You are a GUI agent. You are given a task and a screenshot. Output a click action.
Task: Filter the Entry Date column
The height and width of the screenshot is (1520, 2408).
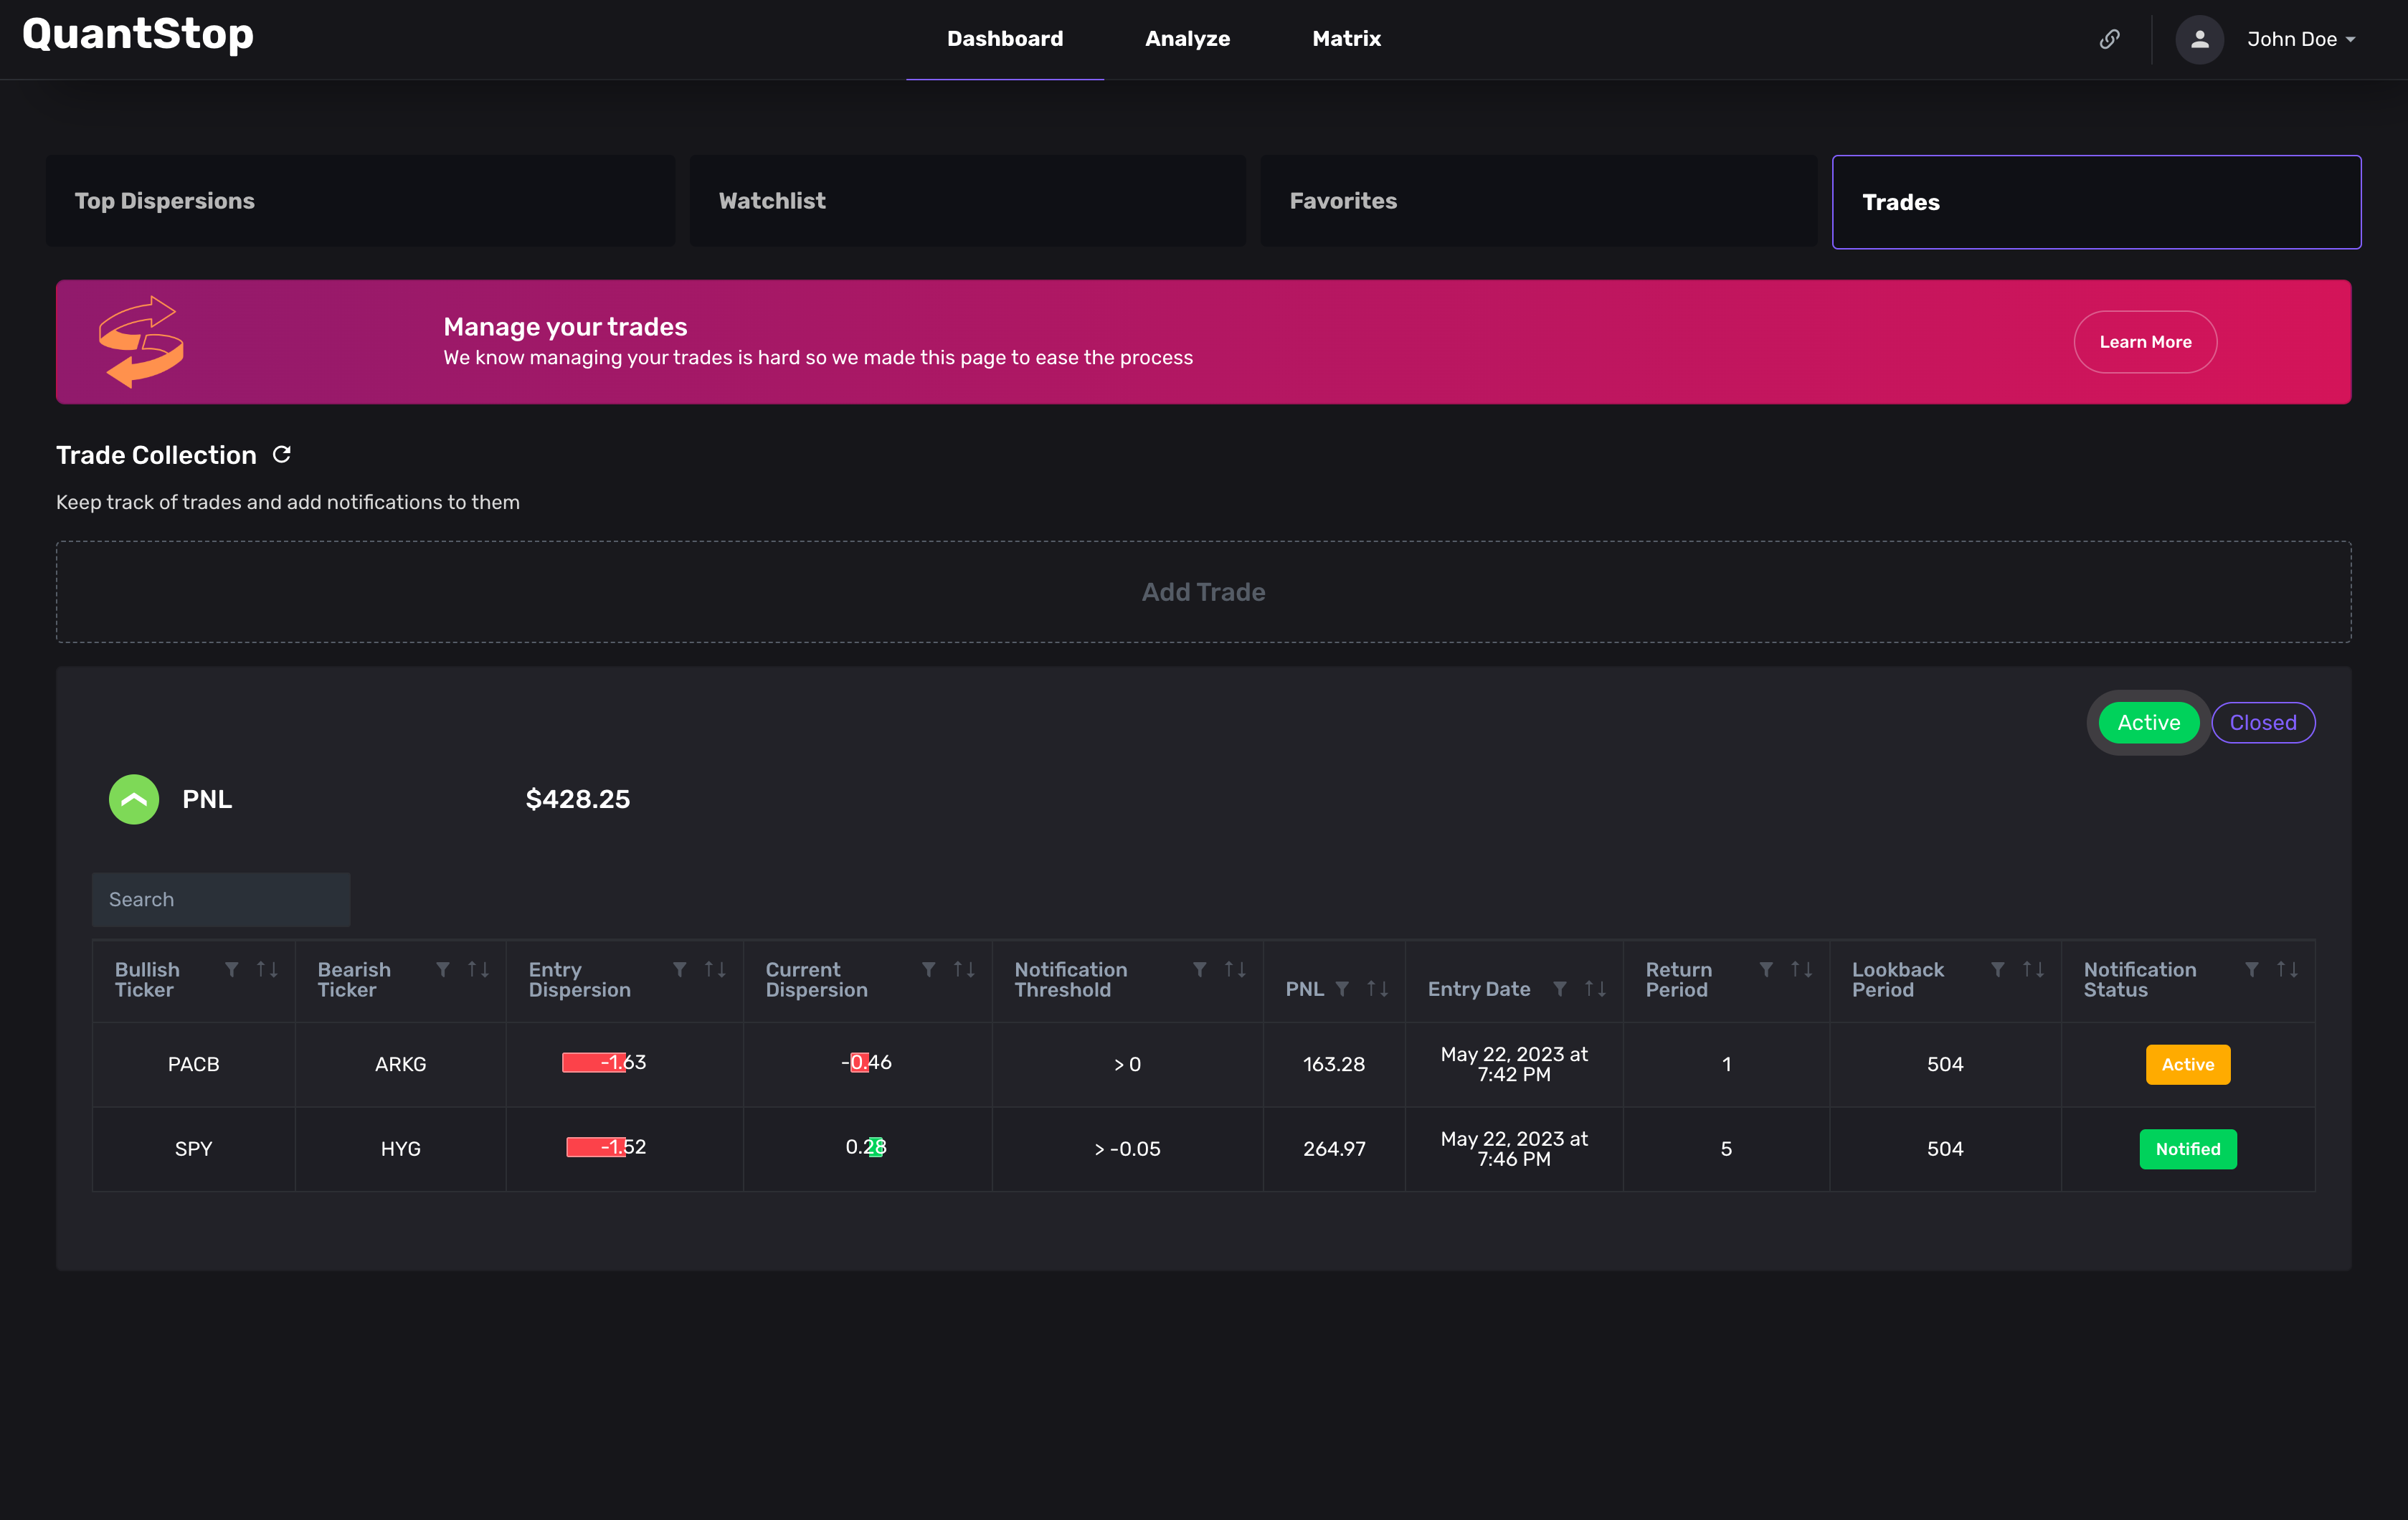click(1560, 989)
